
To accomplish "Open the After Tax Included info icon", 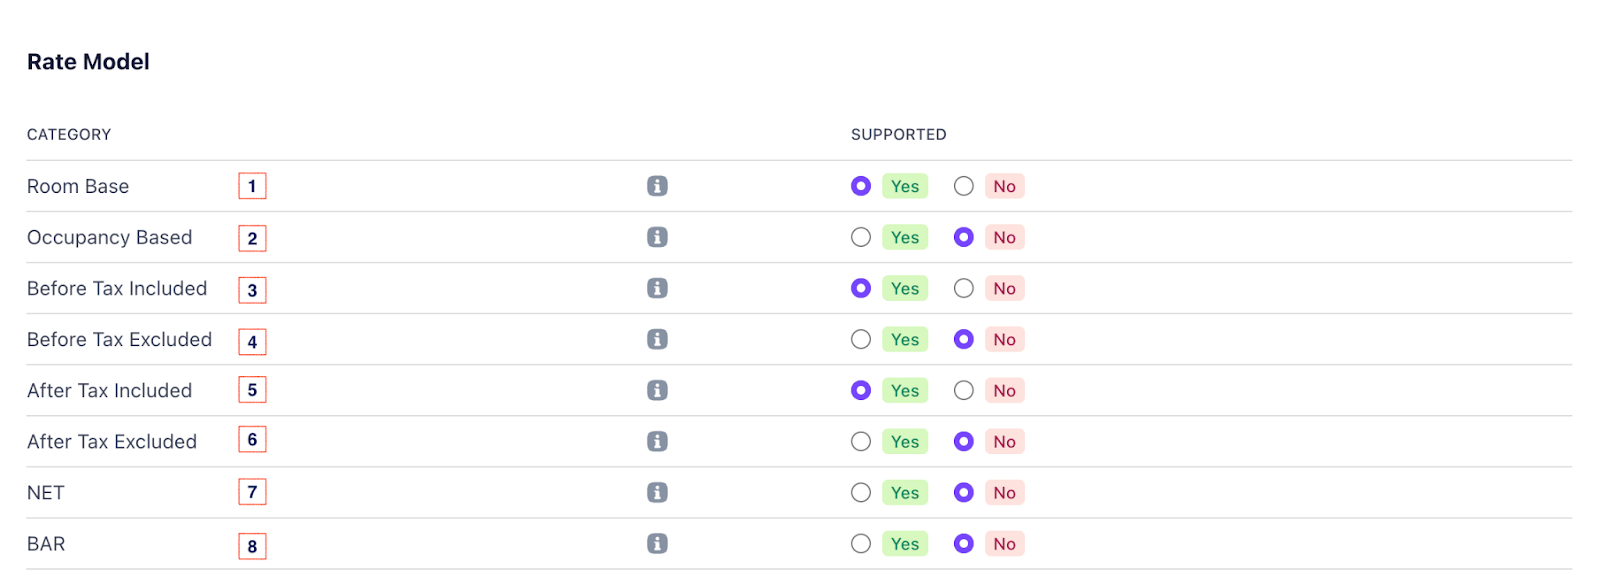I will [x=657, y=390].
